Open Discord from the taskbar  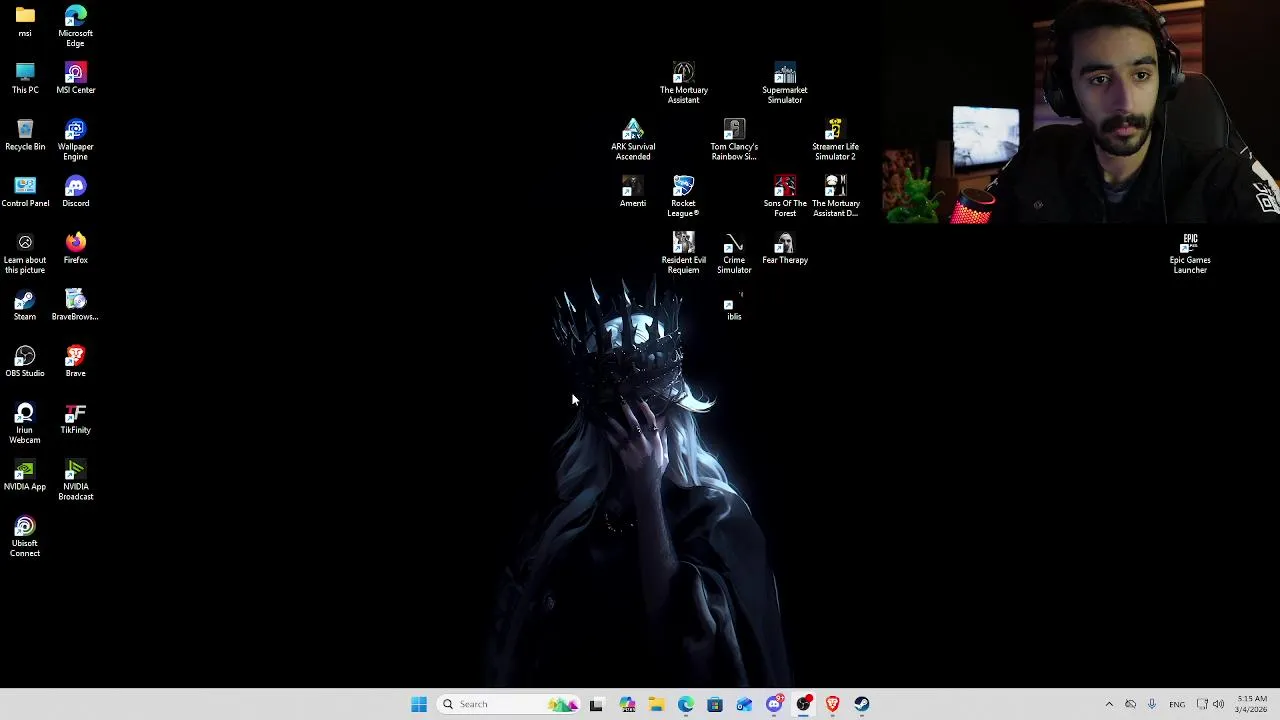coord(774,704)
